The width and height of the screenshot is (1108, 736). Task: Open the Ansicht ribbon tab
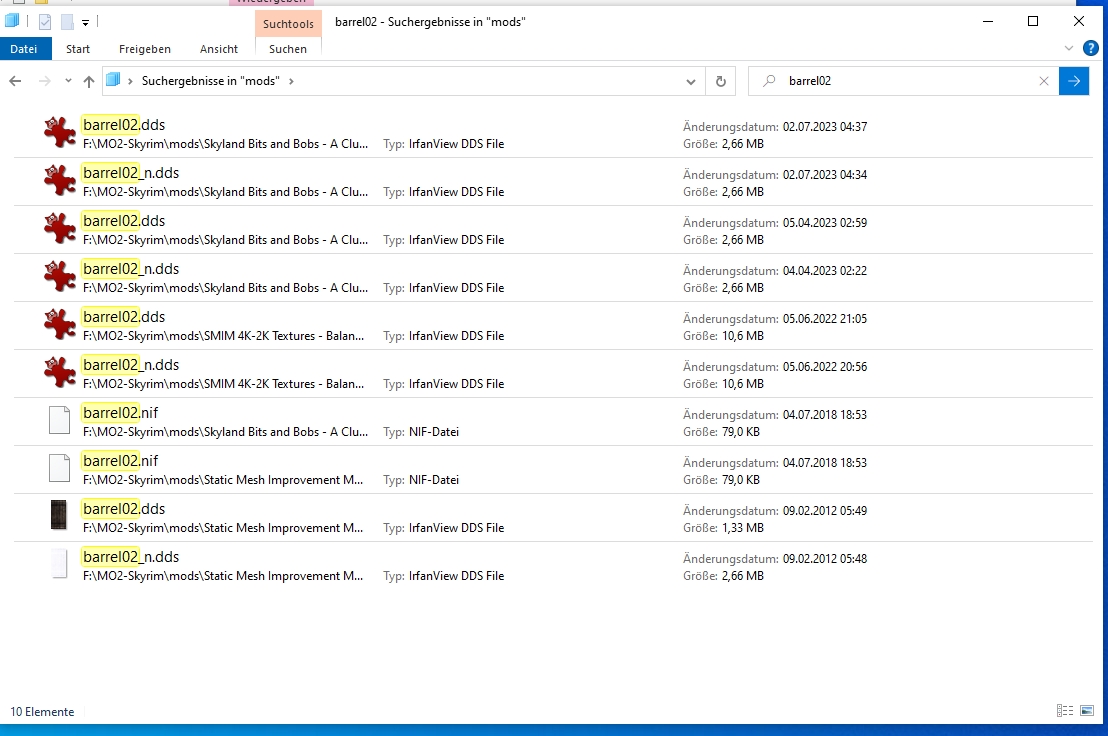(x=219, y=49)
